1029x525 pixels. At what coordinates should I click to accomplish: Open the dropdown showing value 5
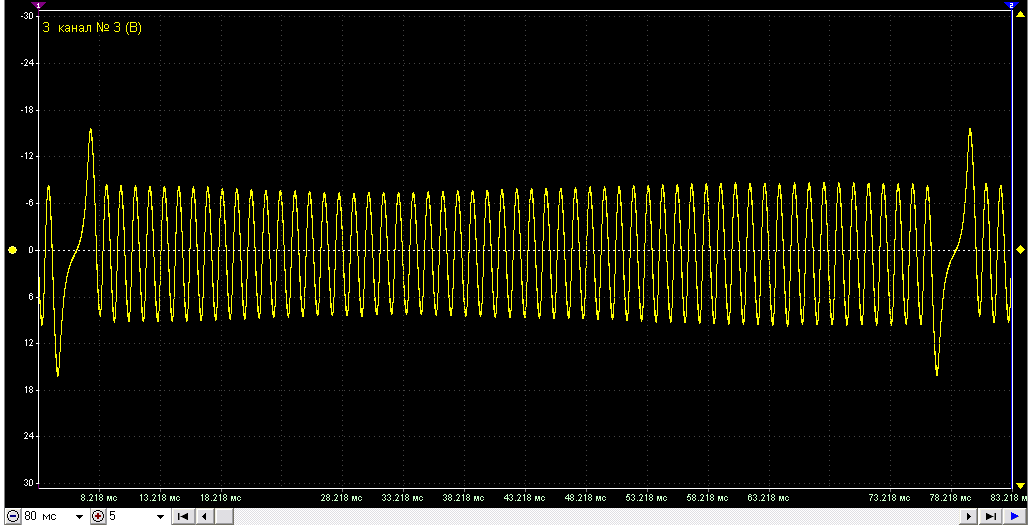[161, 517]
